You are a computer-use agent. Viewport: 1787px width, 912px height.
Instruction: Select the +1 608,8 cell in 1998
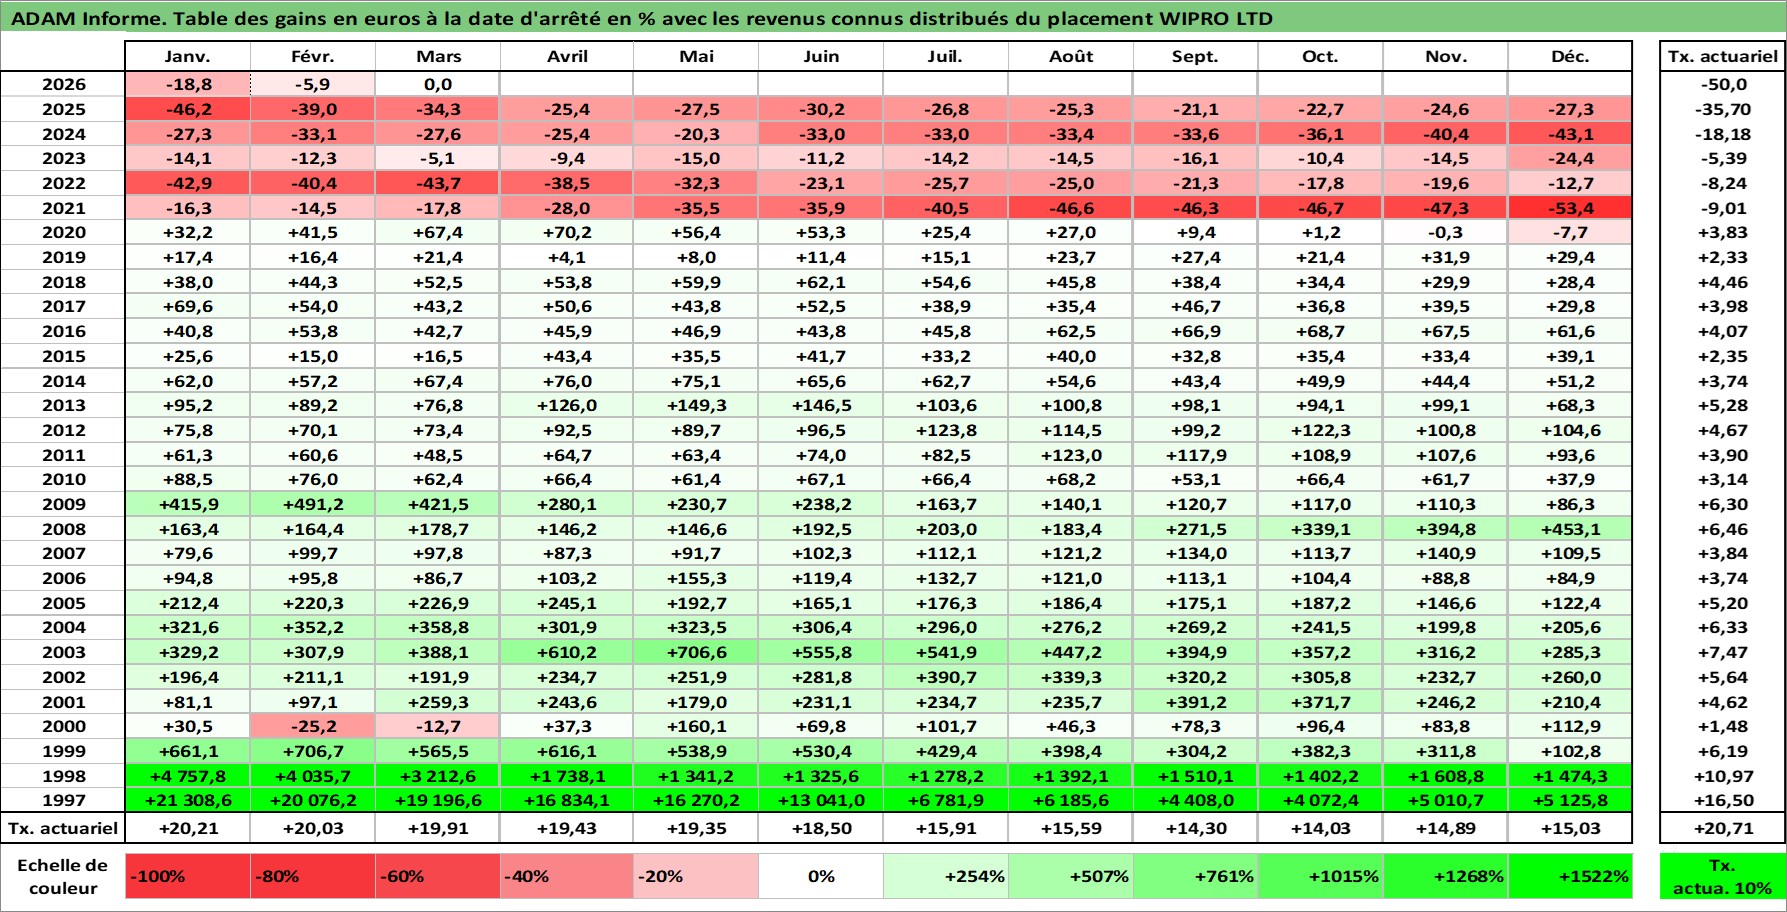click(x=1446, y=776)
